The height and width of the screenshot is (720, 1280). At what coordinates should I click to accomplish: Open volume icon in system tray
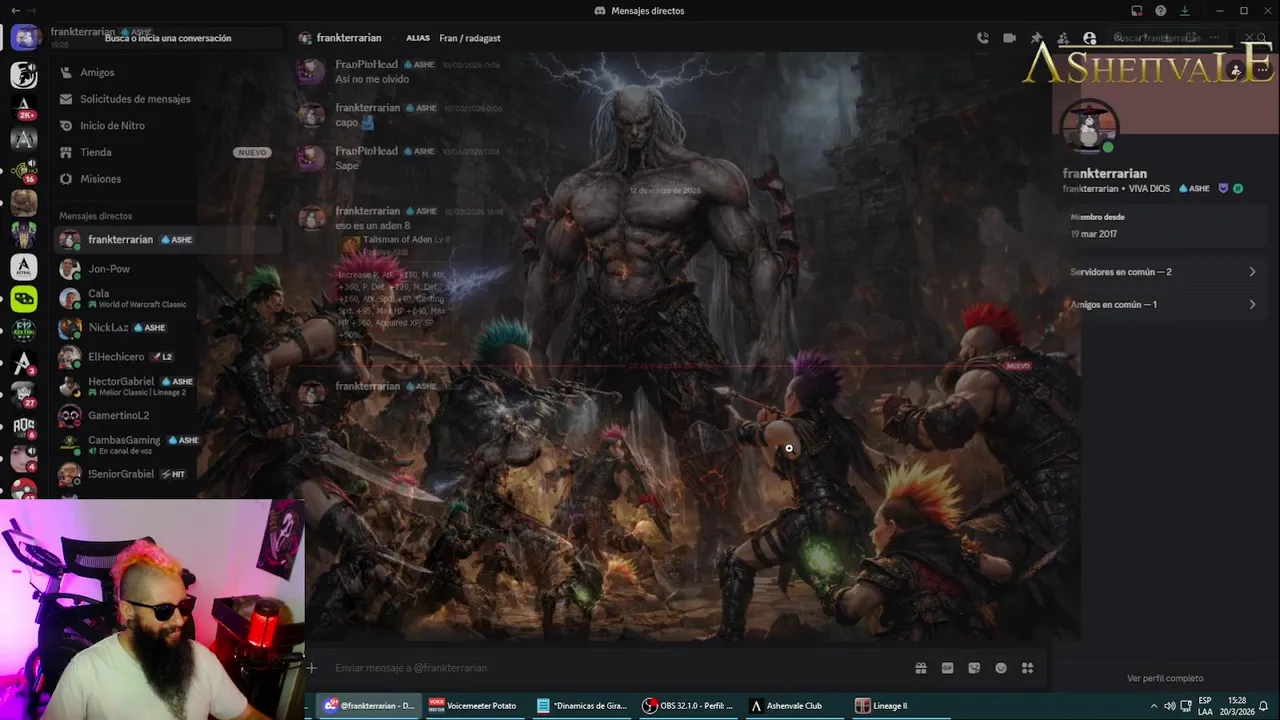[1169, 706]
